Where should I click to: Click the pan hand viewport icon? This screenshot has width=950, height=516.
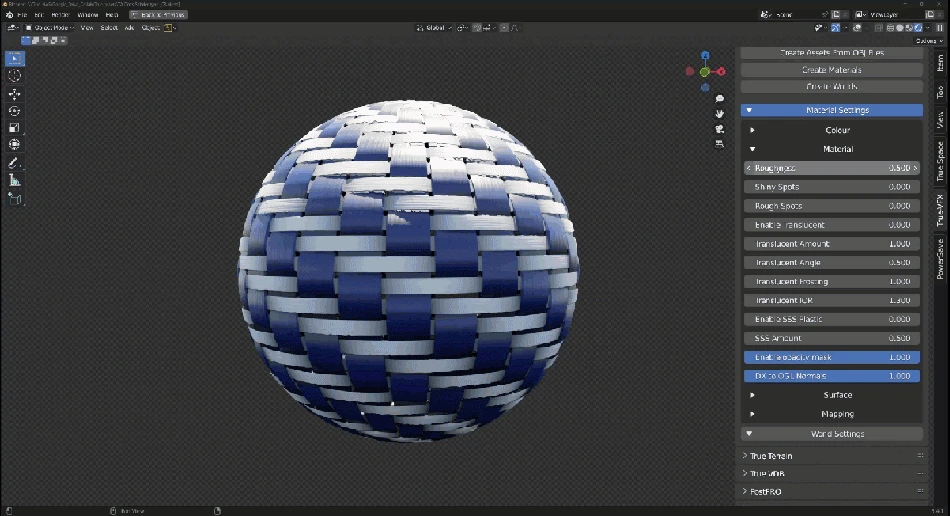coord(719,114)
